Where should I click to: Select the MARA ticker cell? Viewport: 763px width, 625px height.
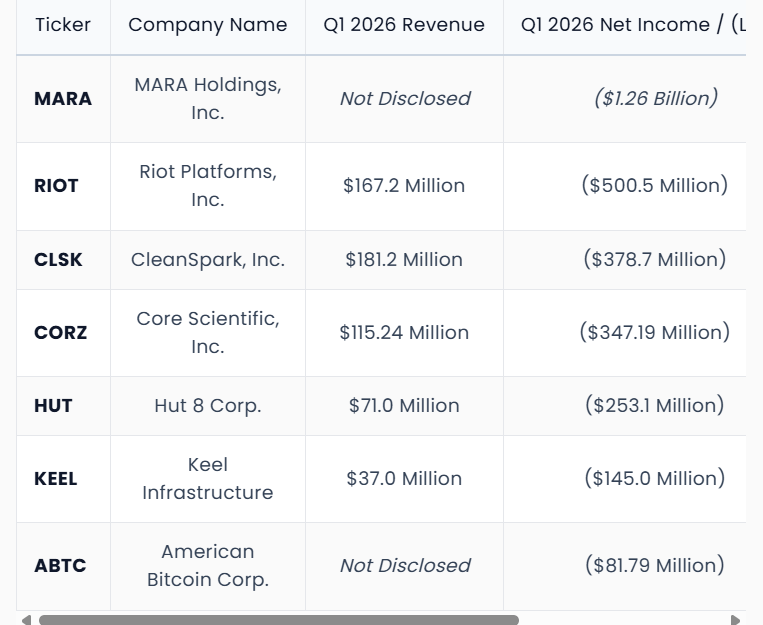tap(63, 99)
